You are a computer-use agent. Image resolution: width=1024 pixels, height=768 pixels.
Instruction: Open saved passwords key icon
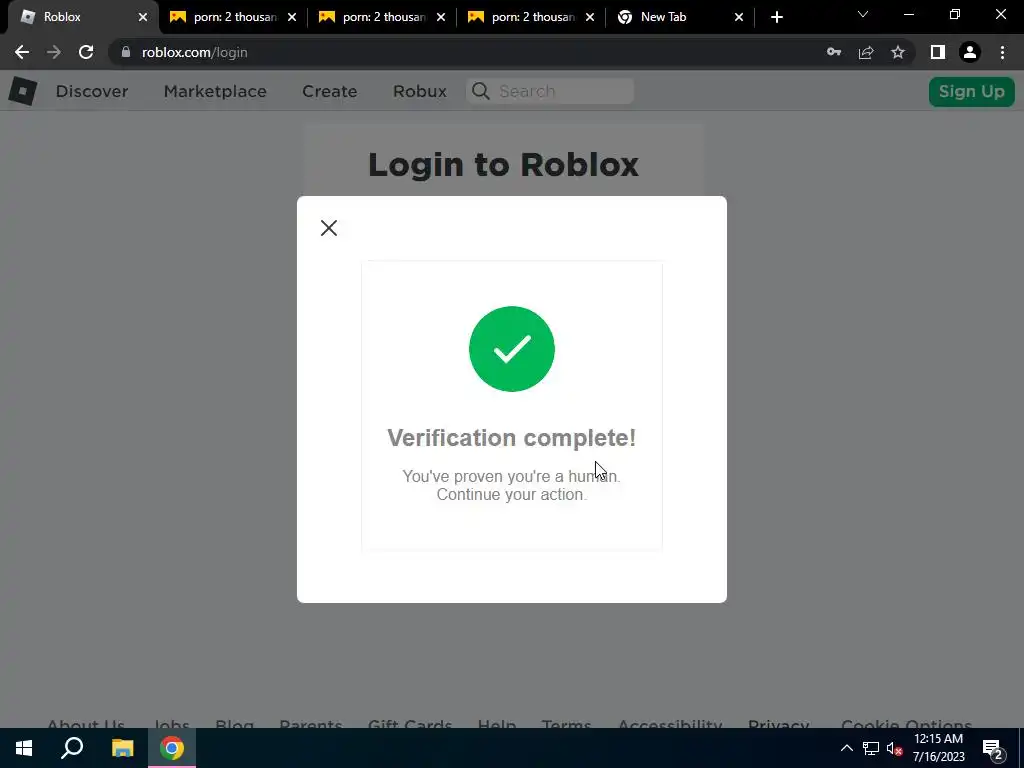click(834, 52)
